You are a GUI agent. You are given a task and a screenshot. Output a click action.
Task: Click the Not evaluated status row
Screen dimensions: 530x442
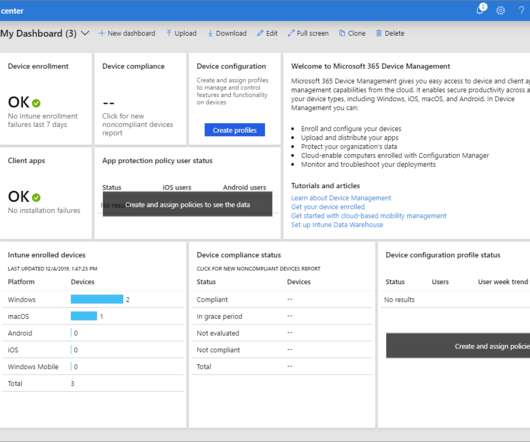pos(282,333)
